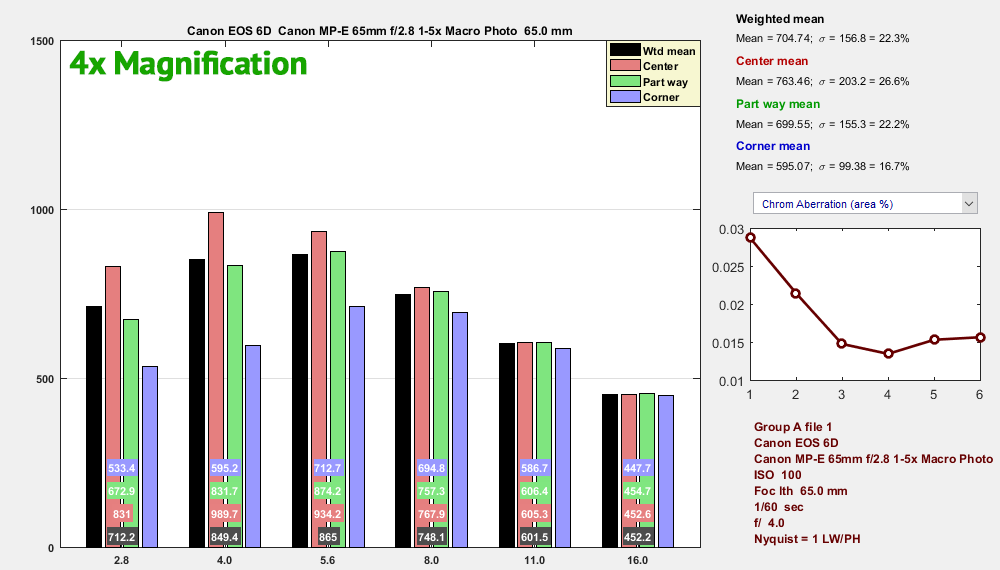Click the 601.5 weighted mean value

pyautogui.click(x=534, y=537)
